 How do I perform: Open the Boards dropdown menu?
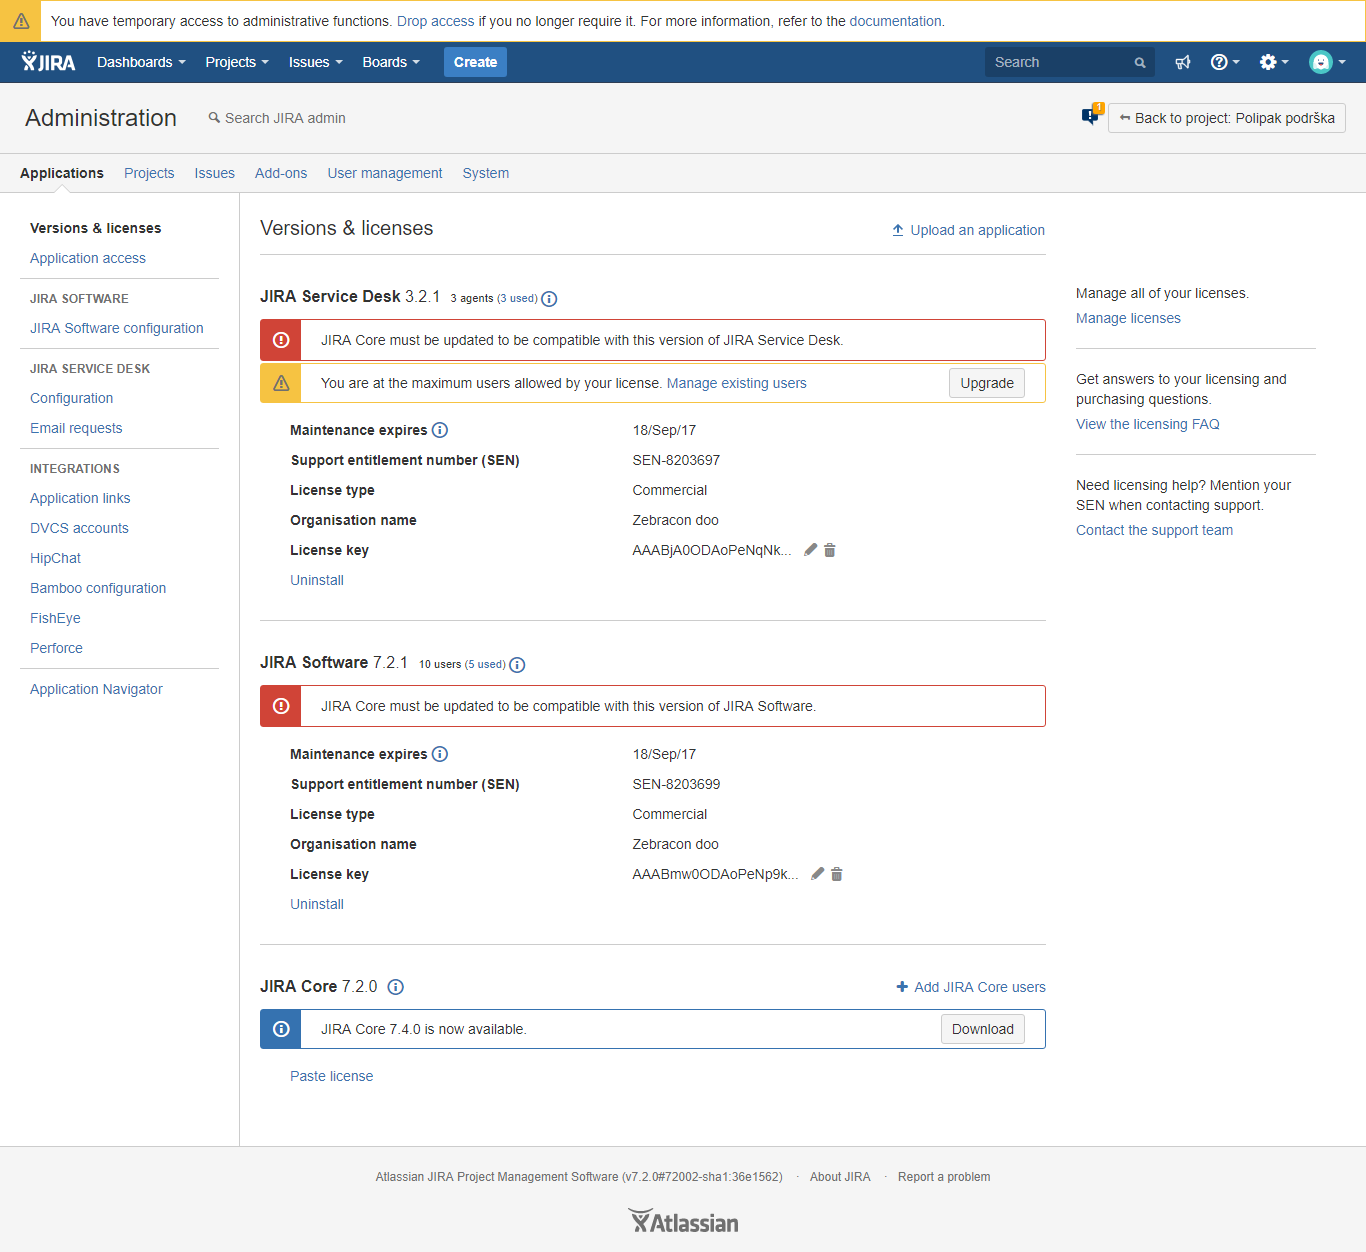390,61
